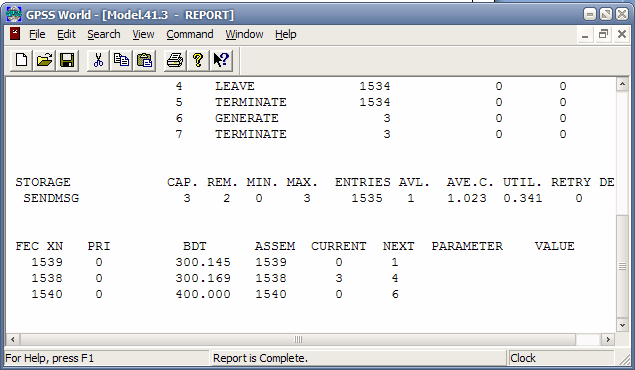This screenshot has width=635, height=370.
Task: Click the ASSEM value 1538
Action: pyautogui.click(x=271, y=279)
